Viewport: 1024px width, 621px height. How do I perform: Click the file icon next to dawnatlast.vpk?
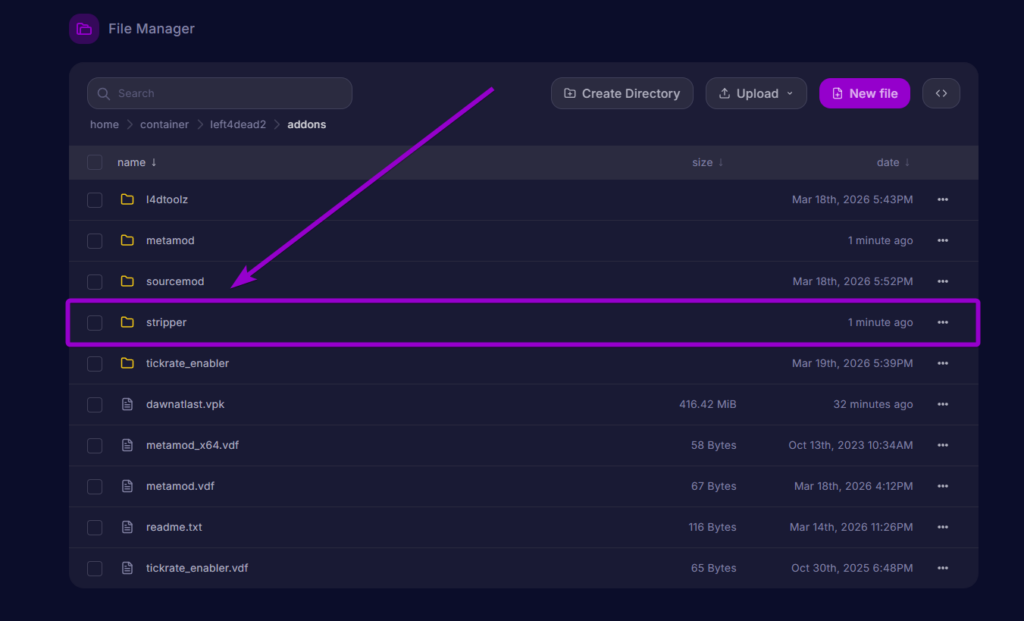point(127,404)
